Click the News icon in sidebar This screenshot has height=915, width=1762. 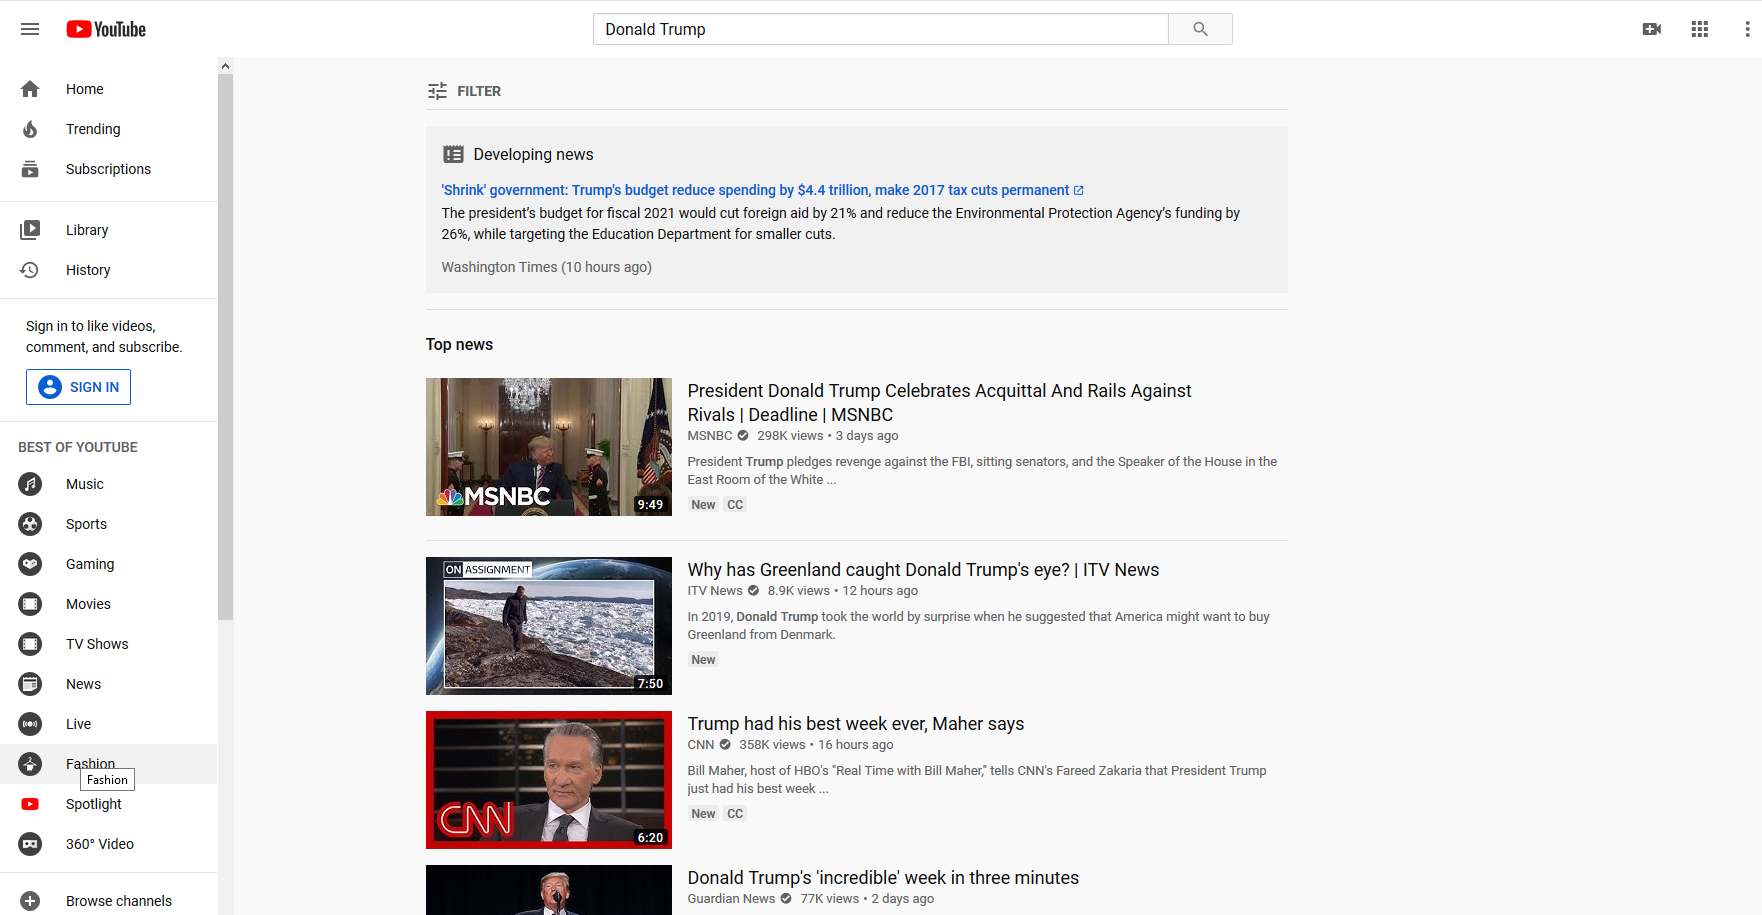30,684
